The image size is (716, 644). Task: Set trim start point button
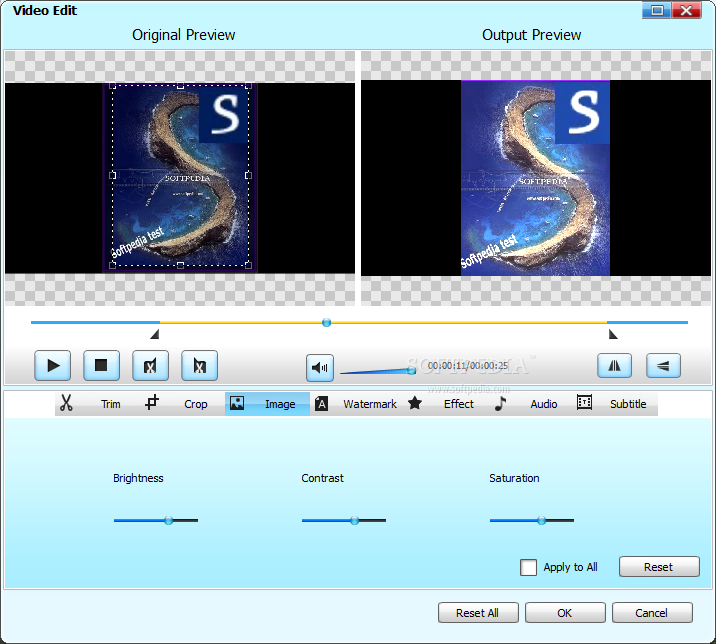150,365
